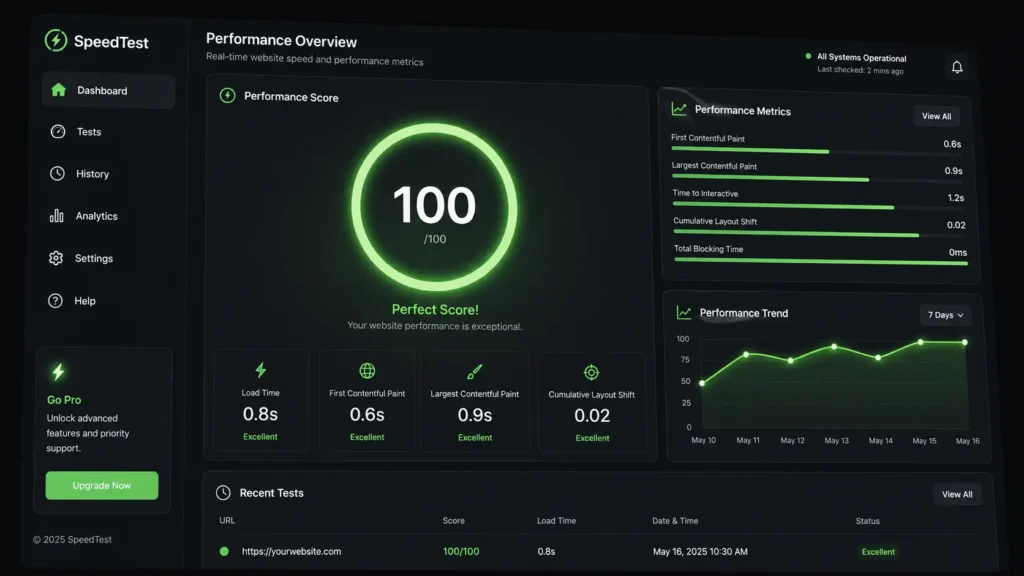Click the 0.6s First Contentful Paint card value
1024x576 pixels.
pos(367,414)
